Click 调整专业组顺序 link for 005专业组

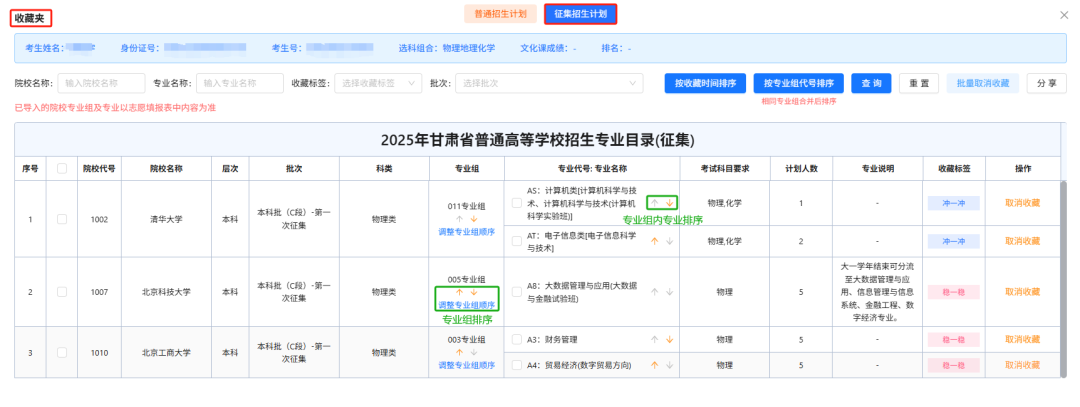(x=466, y=304)
